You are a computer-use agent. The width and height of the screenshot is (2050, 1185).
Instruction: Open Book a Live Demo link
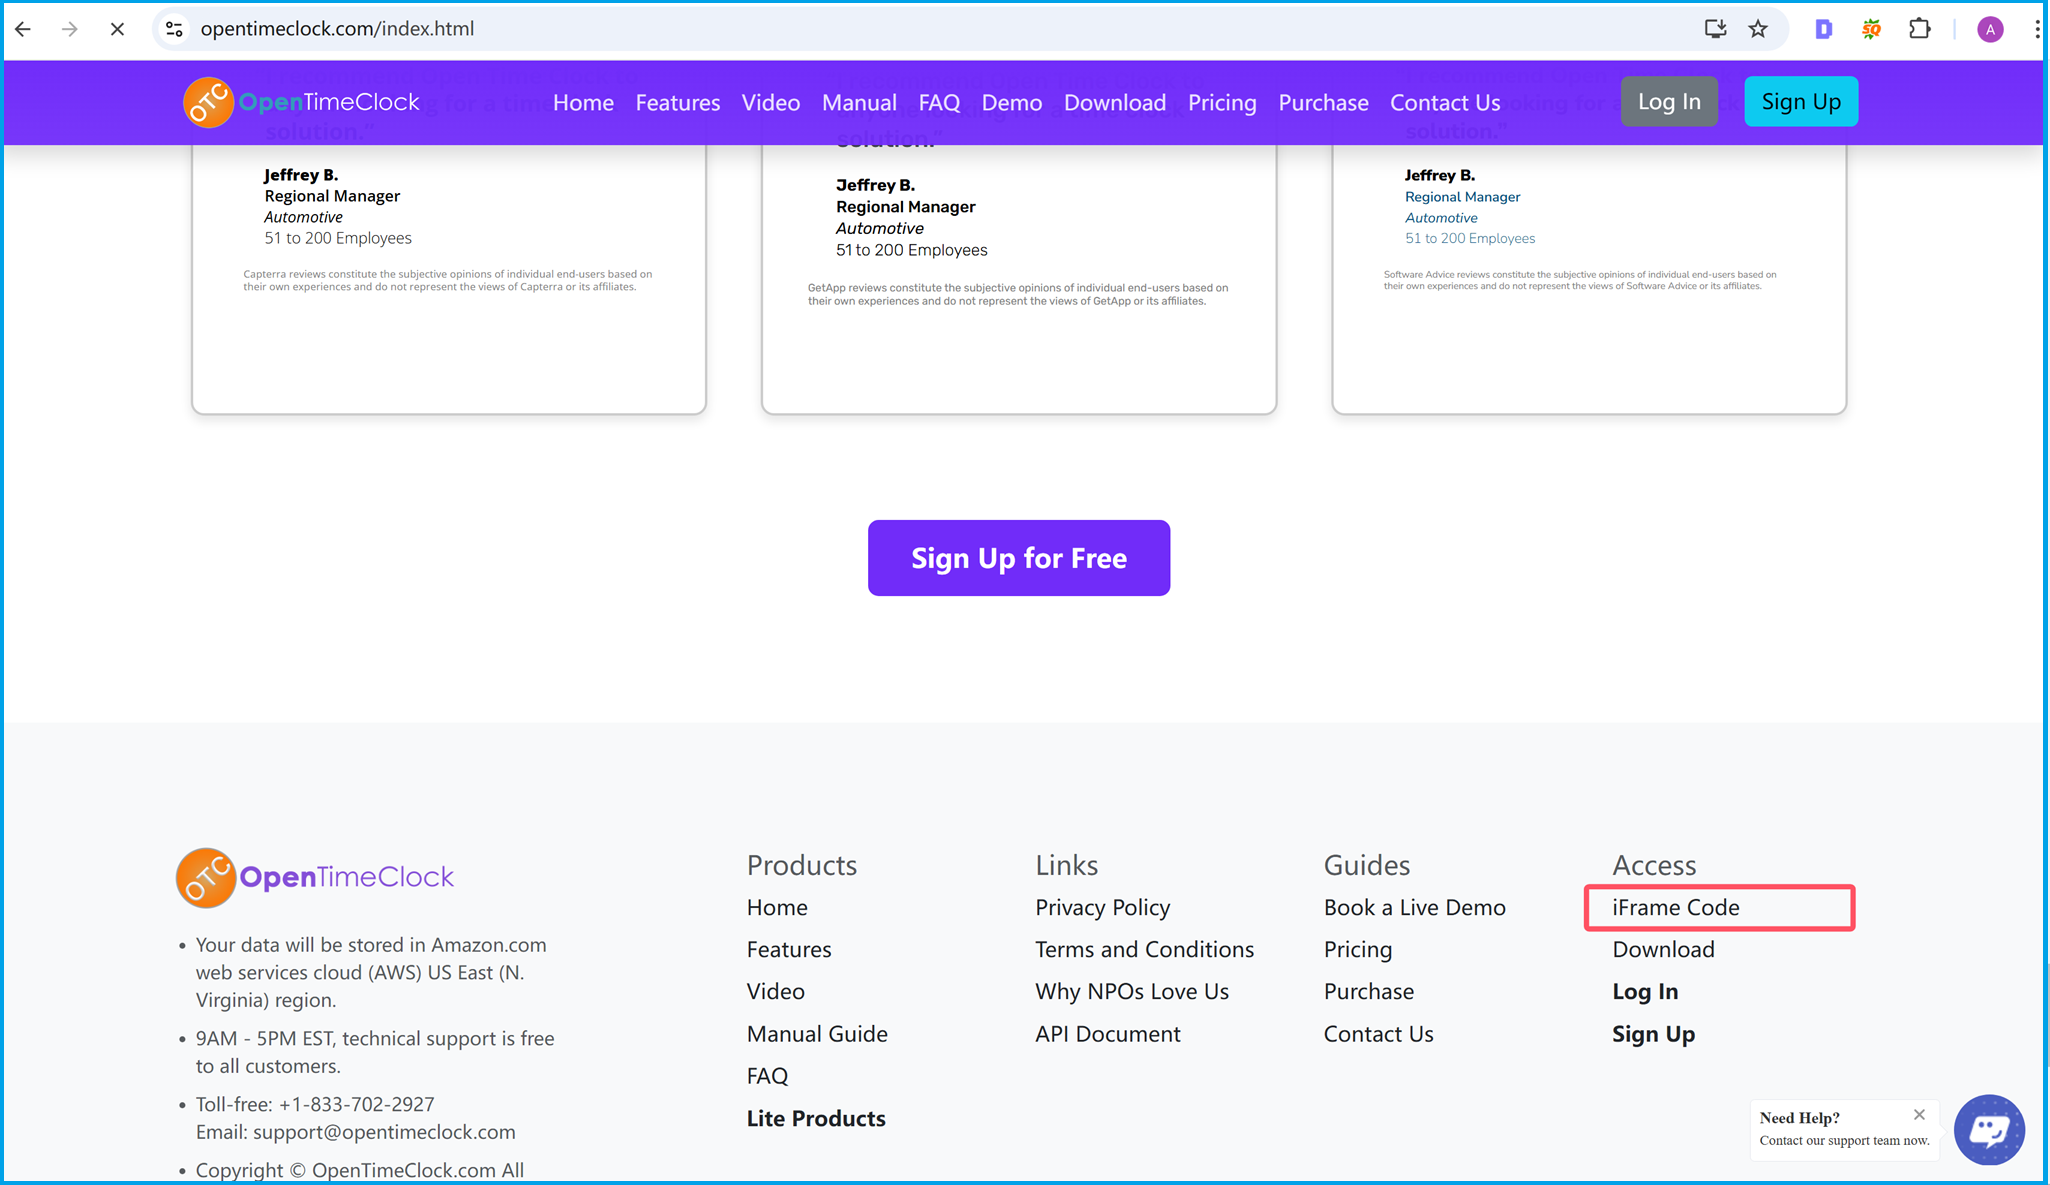[1414, 907]
